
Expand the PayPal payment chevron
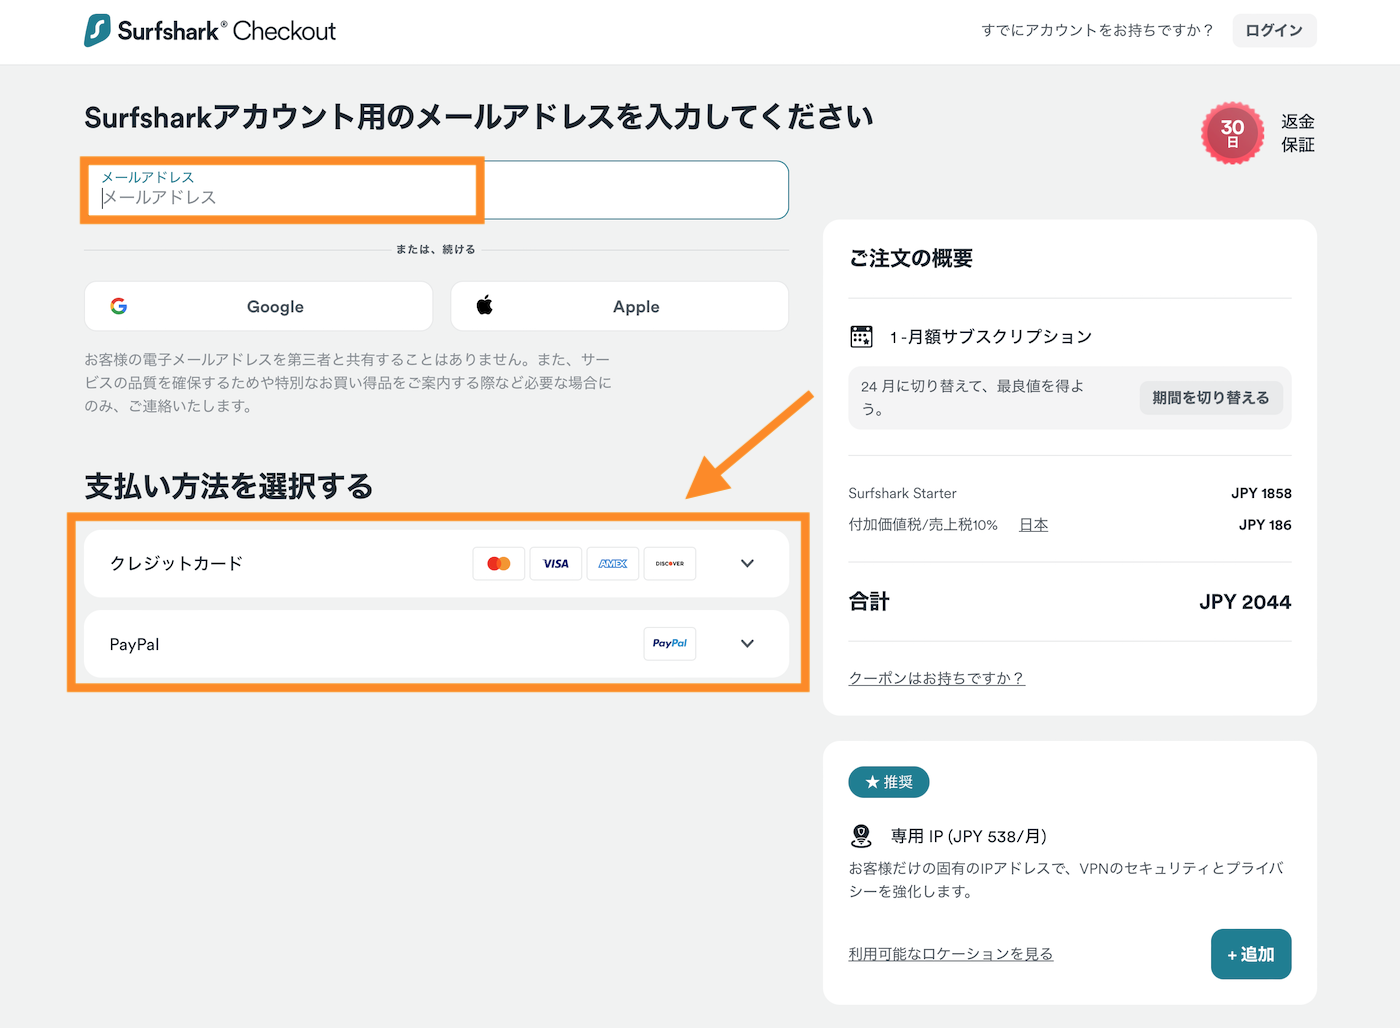(x=747, y=643)
